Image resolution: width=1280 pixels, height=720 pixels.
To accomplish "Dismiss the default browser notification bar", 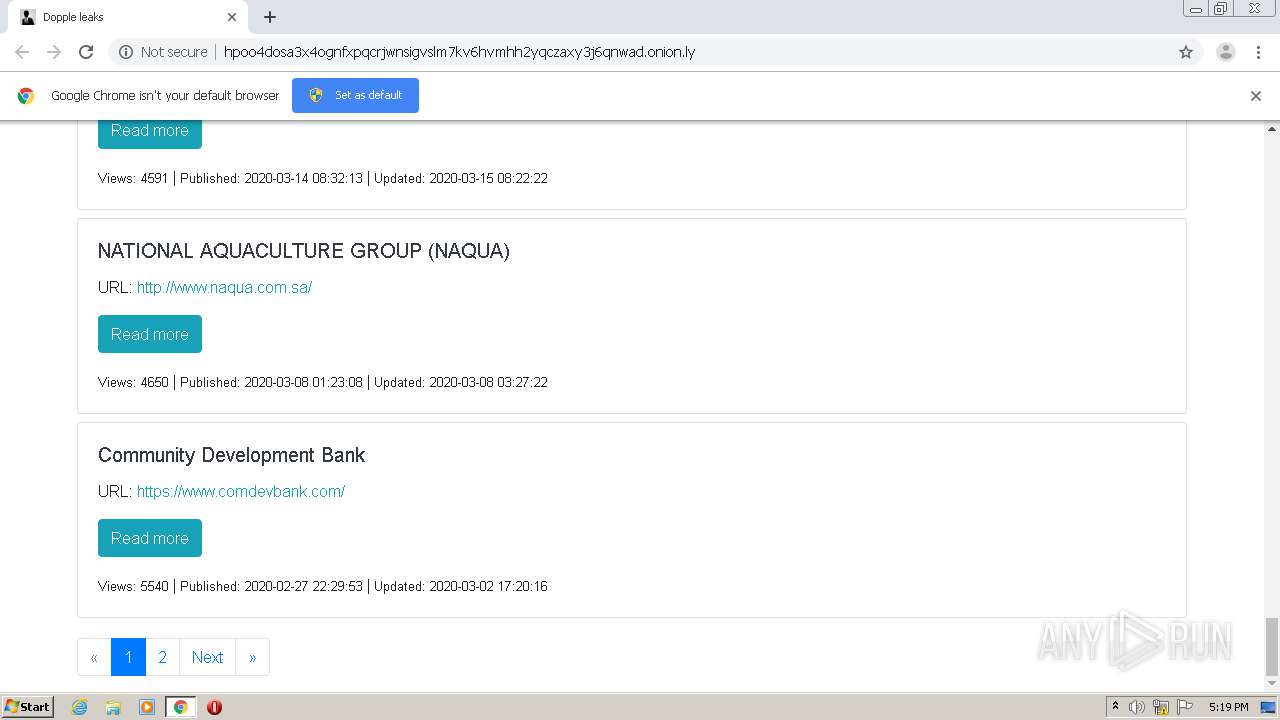I will (x=1256, y=96).
